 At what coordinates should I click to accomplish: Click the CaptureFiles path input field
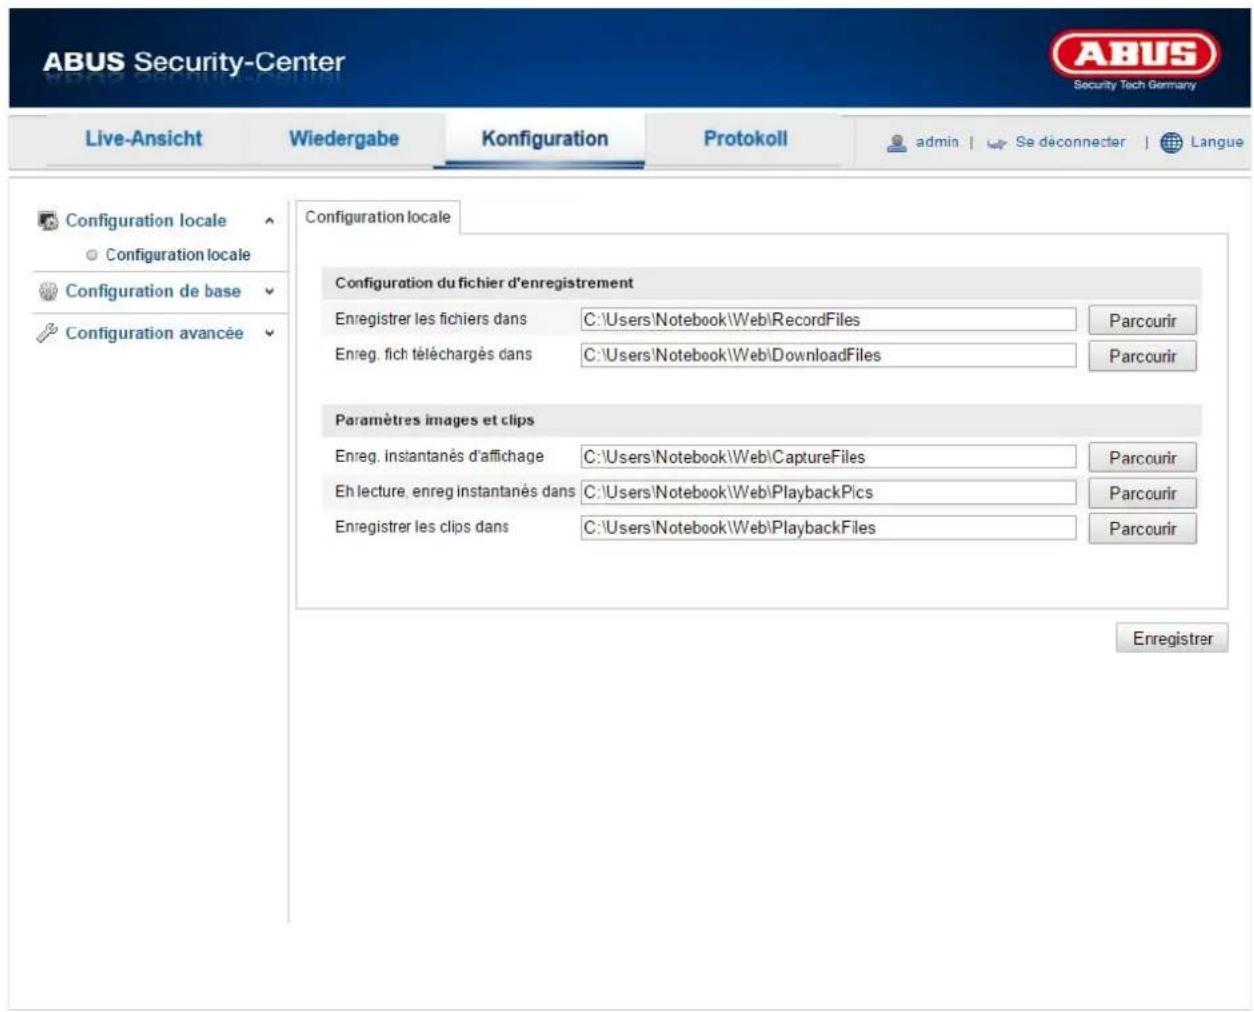pyautogui.click(x=828, y=457)
